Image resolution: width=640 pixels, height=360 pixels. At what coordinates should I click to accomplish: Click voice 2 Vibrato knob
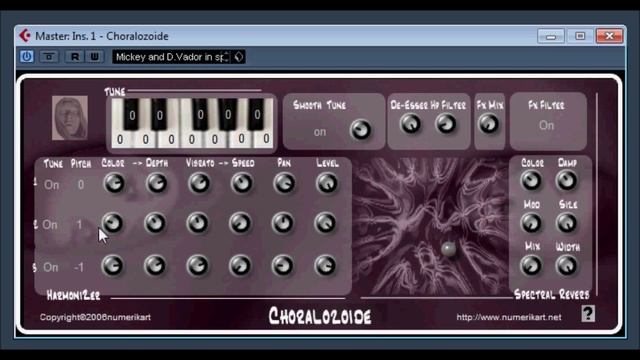(198, 223)
